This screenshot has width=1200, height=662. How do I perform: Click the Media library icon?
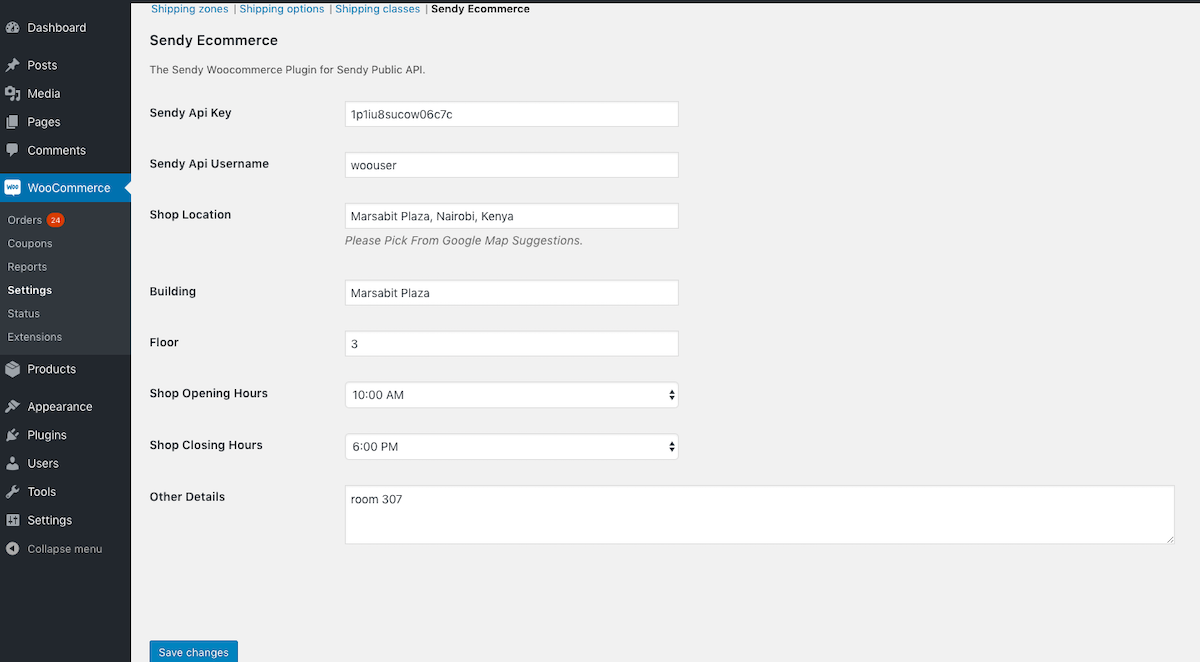pos(13,94)
